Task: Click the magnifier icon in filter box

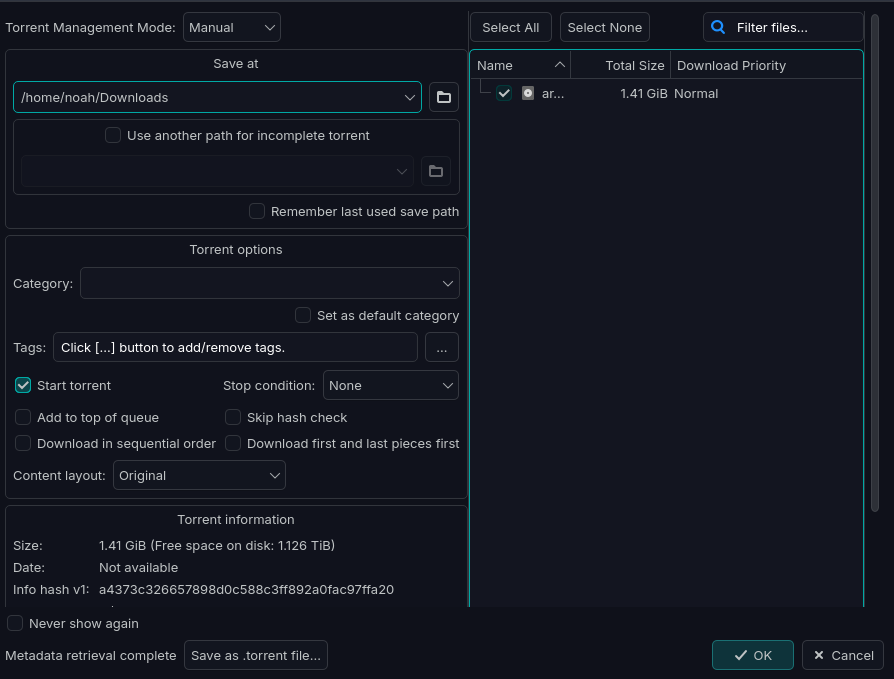Action: pos(718,27)
